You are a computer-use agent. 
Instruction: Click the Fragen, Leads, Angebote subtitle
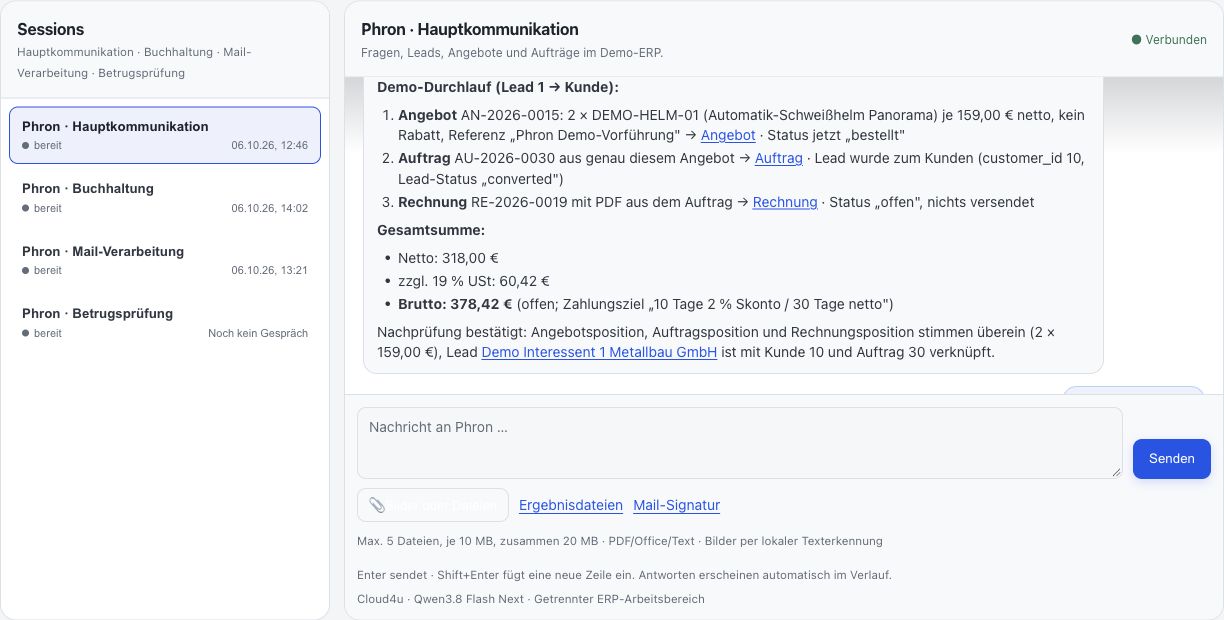(512, 52)
